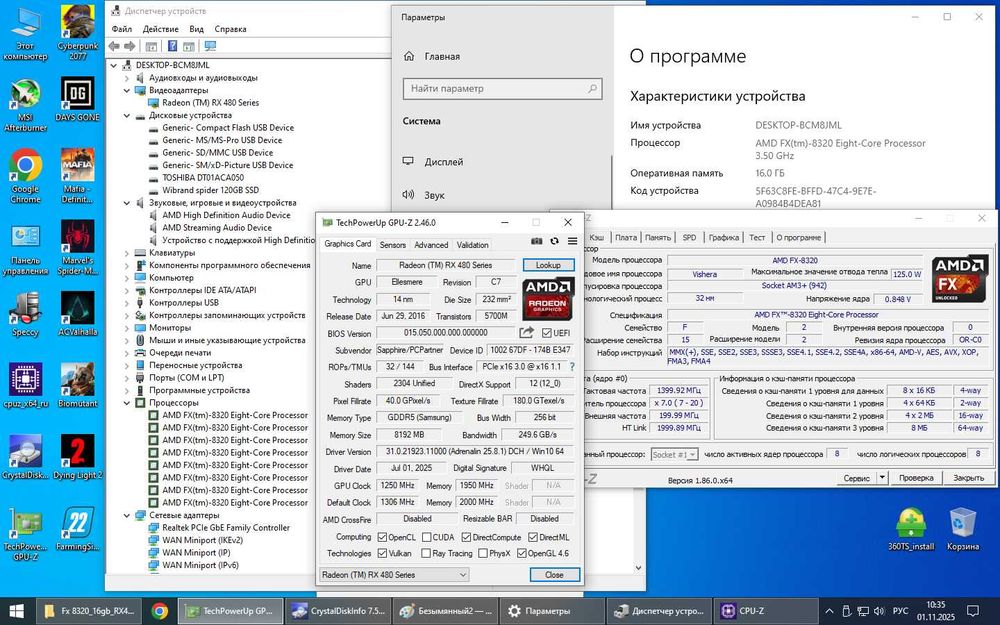Collapse the Дисковые устройства tree node
This screenshot has width=1000, height=625.
(x=126, y=115)
